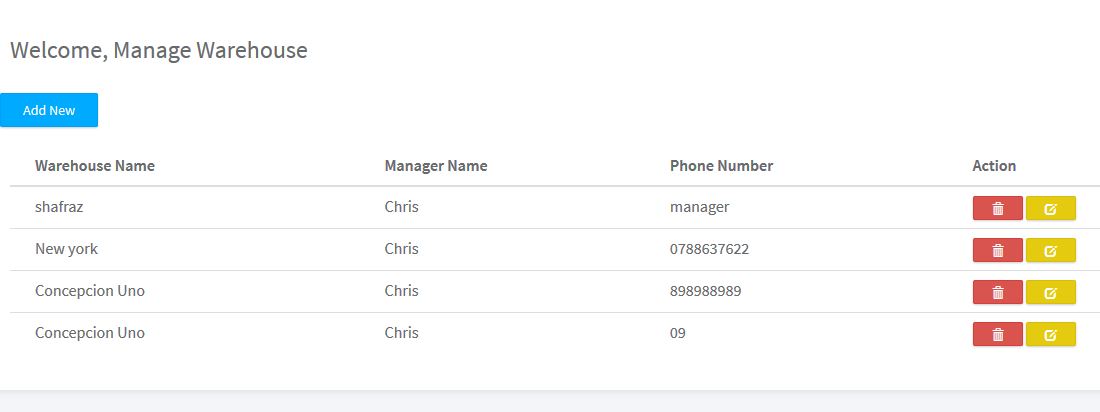
Task: Click the Add New button
Action: [x=49, y=110]
